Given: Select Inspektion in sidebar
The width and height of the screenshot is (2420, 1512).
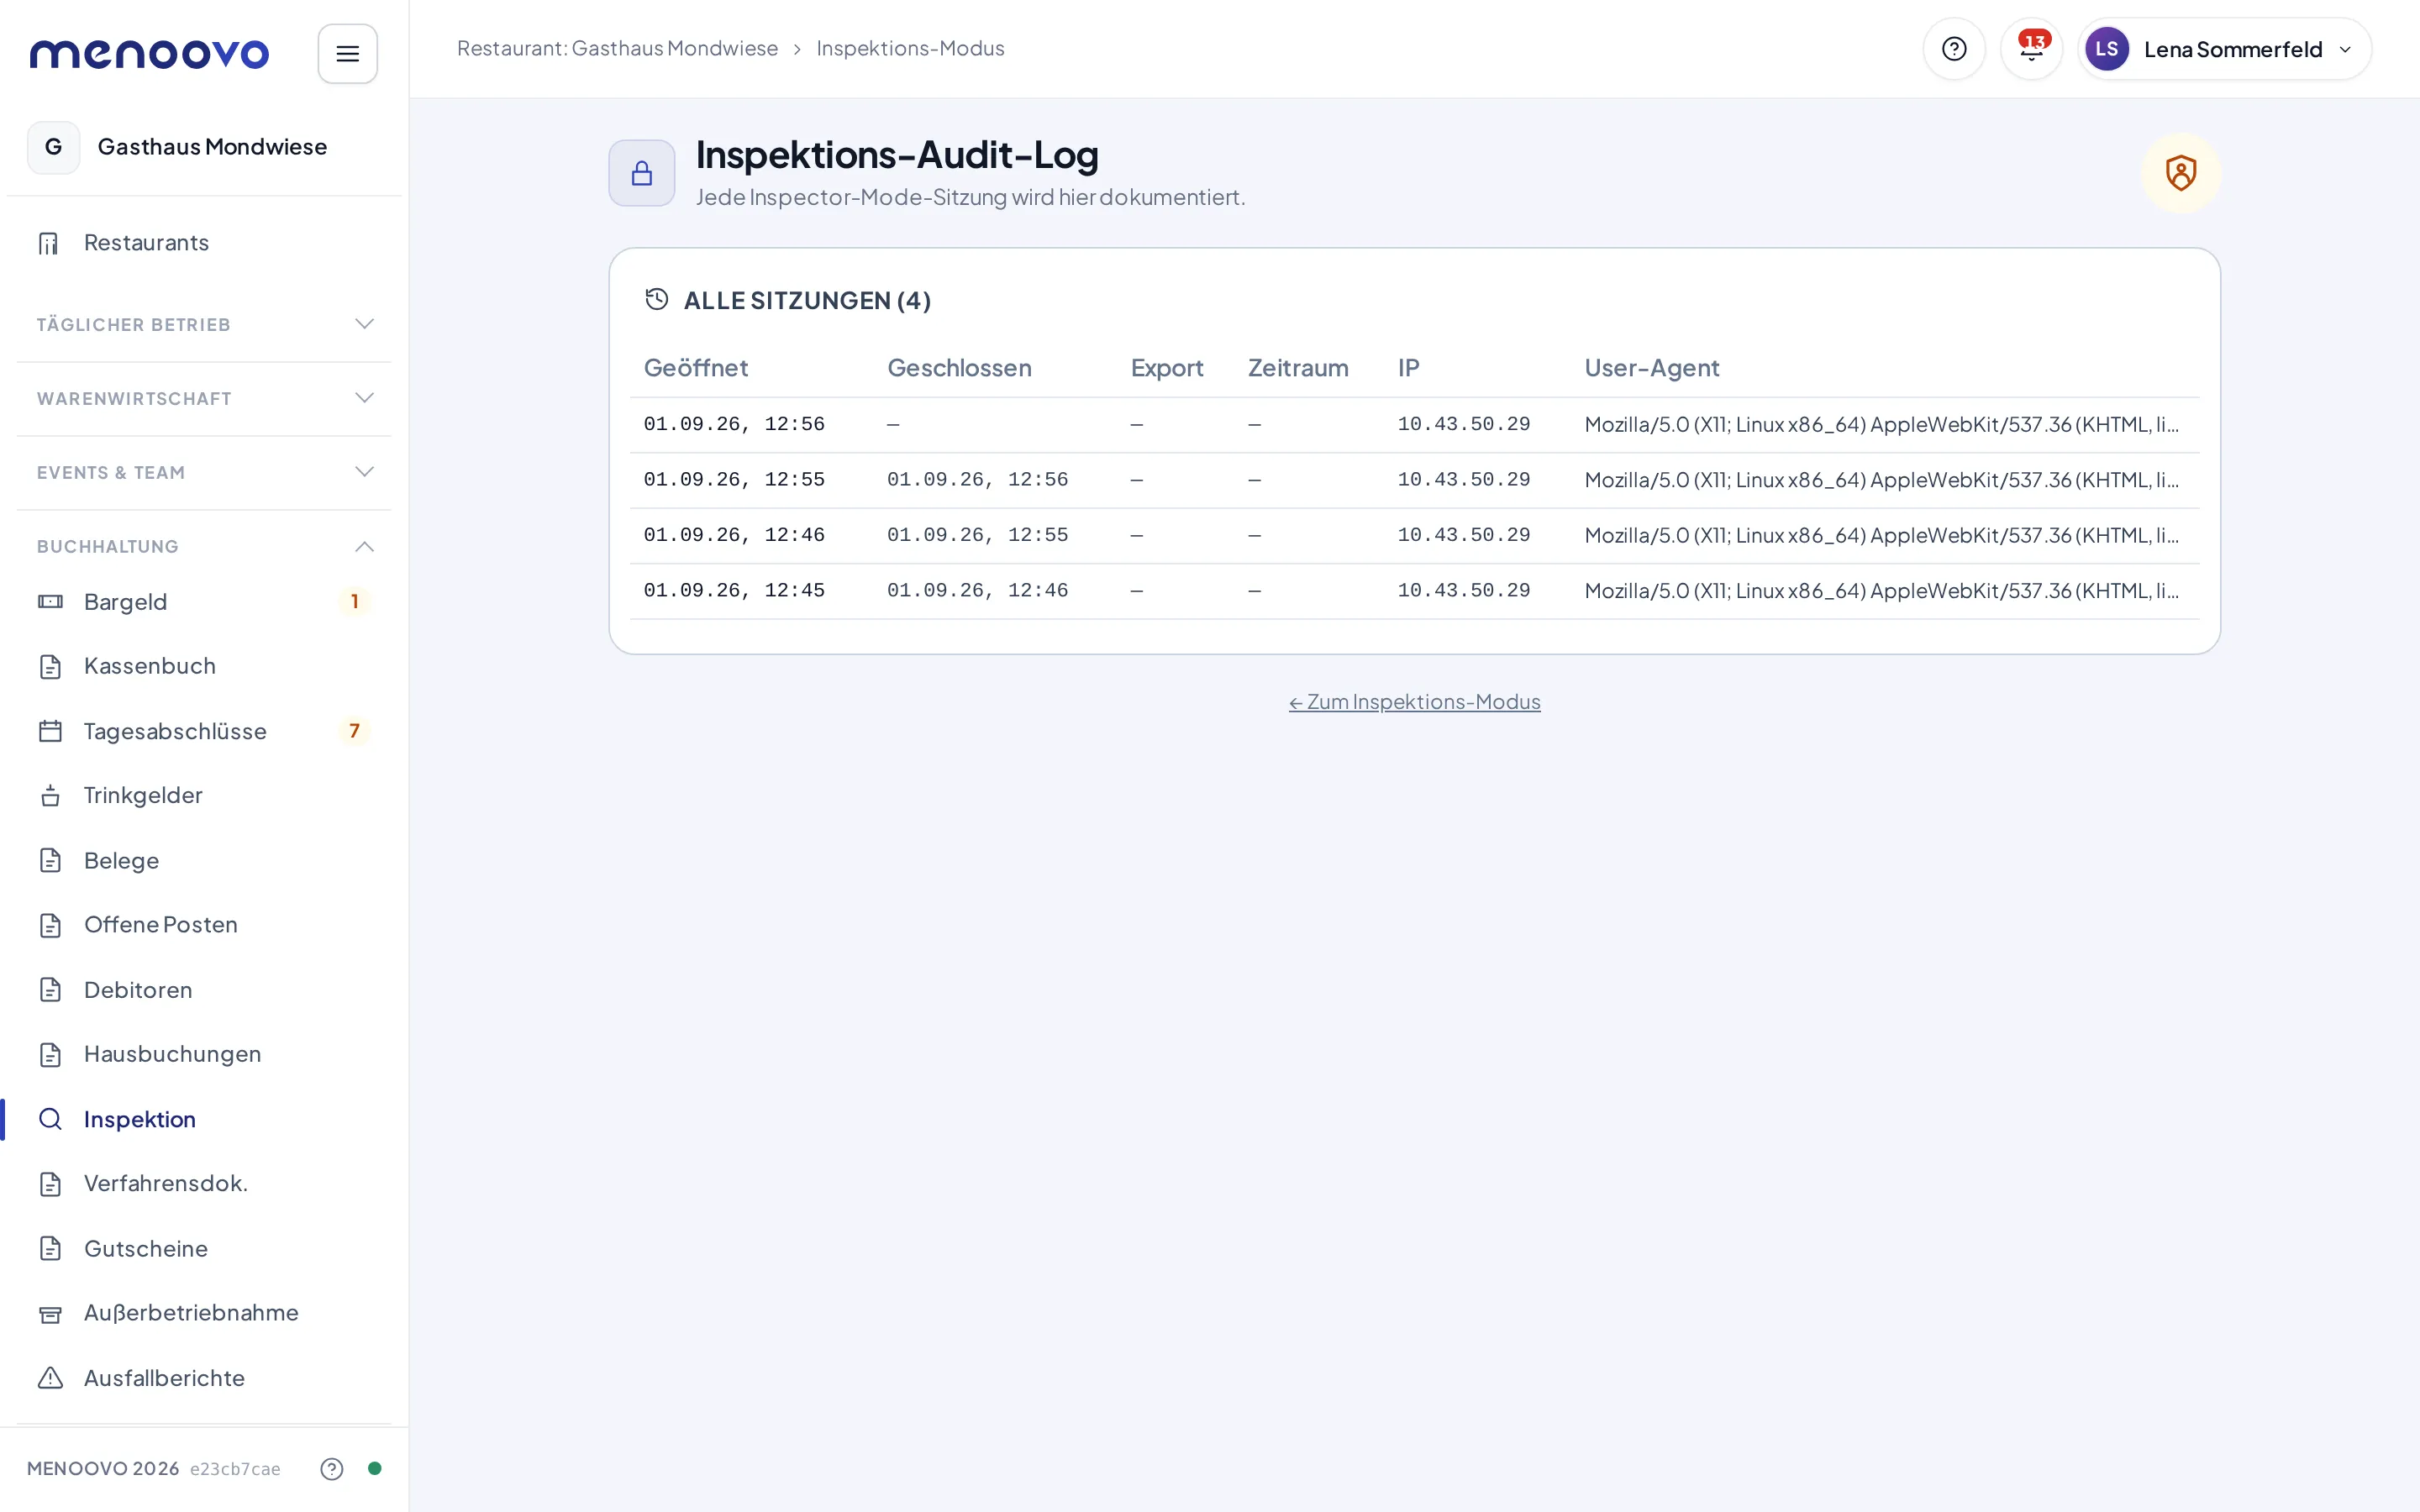Looking at the screenshot, I should click(204, 1119).
